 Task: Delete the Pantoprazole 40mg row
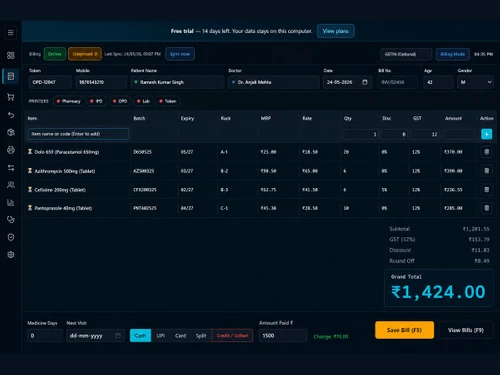pos(487,208)
